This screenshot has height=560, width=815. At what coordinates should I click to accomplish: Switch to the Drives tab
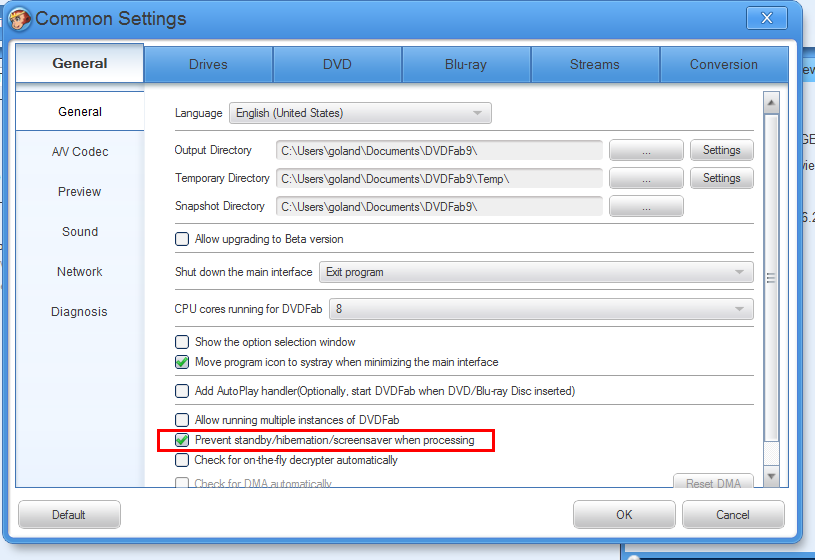click(208, 64)
